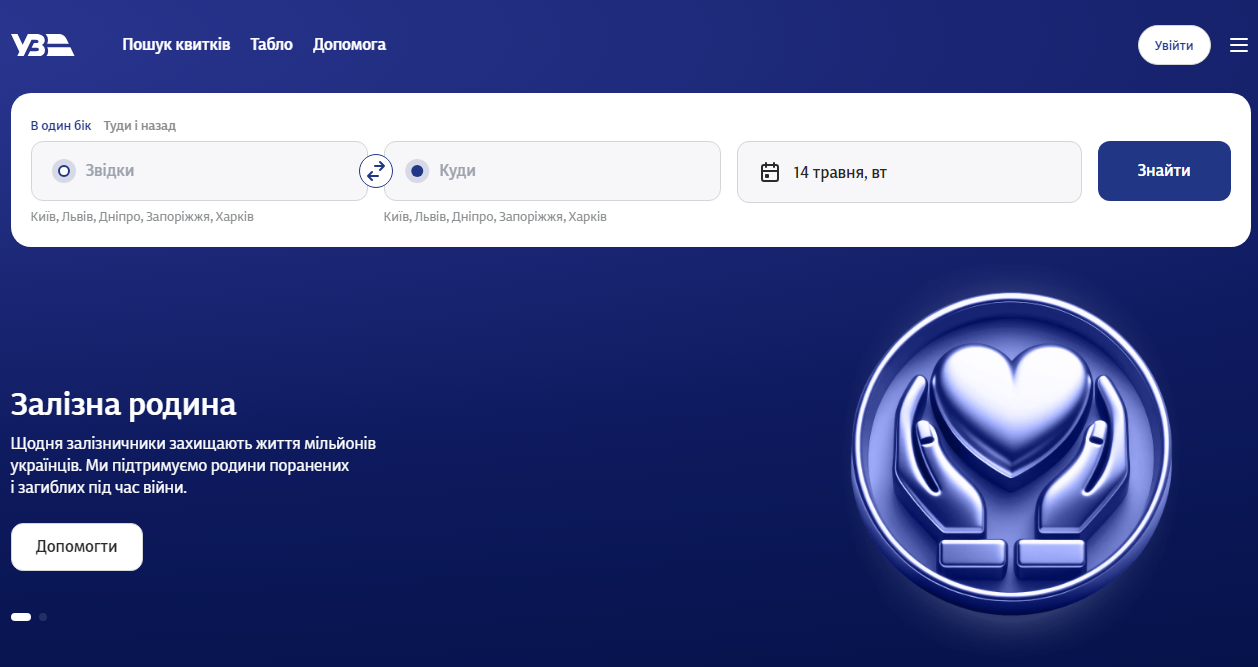
Task: Switch to the second carousel slide dot
Action: pos(43,617)
